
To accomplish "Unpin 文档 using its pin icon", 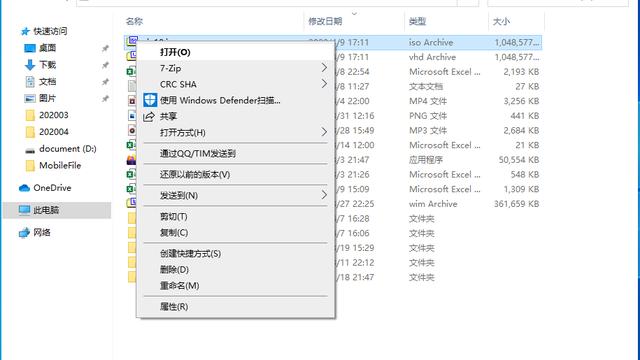I will pyautogui.click(x=105, y=82).
